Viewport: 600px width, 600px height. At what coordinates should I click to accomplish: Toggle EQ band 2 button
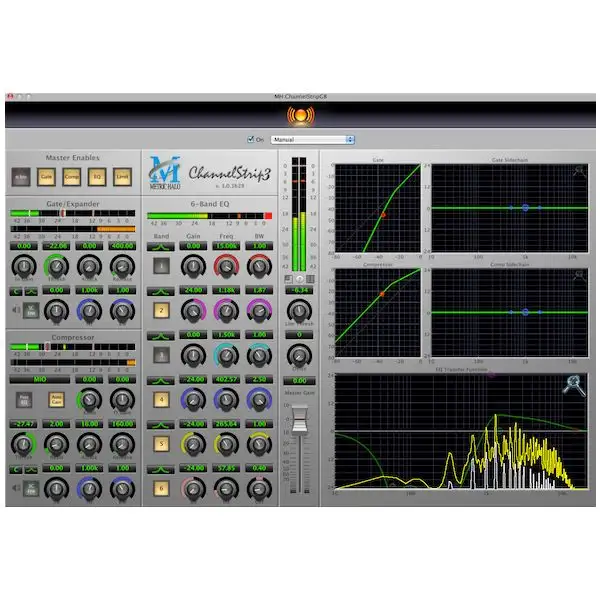(x=161, y=310)
